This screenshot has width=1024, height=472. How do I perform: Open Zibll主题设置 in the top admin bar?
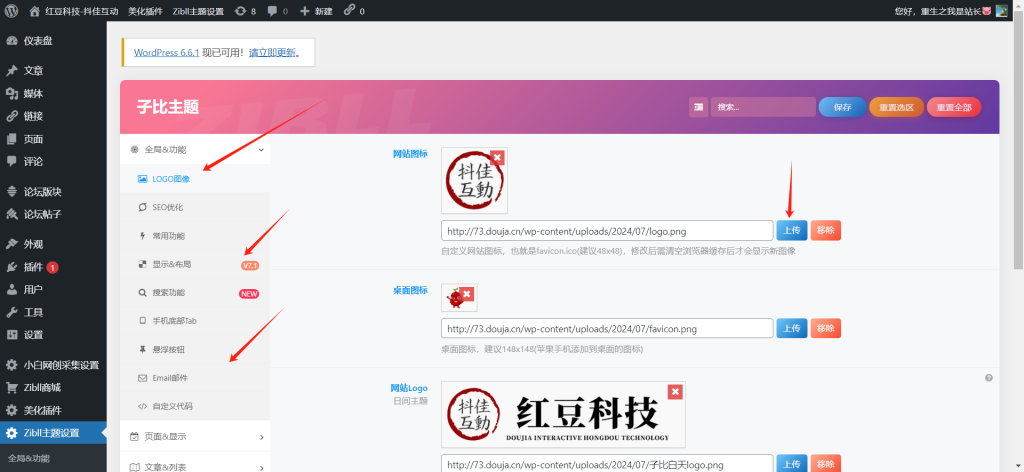tap(199, 11)
